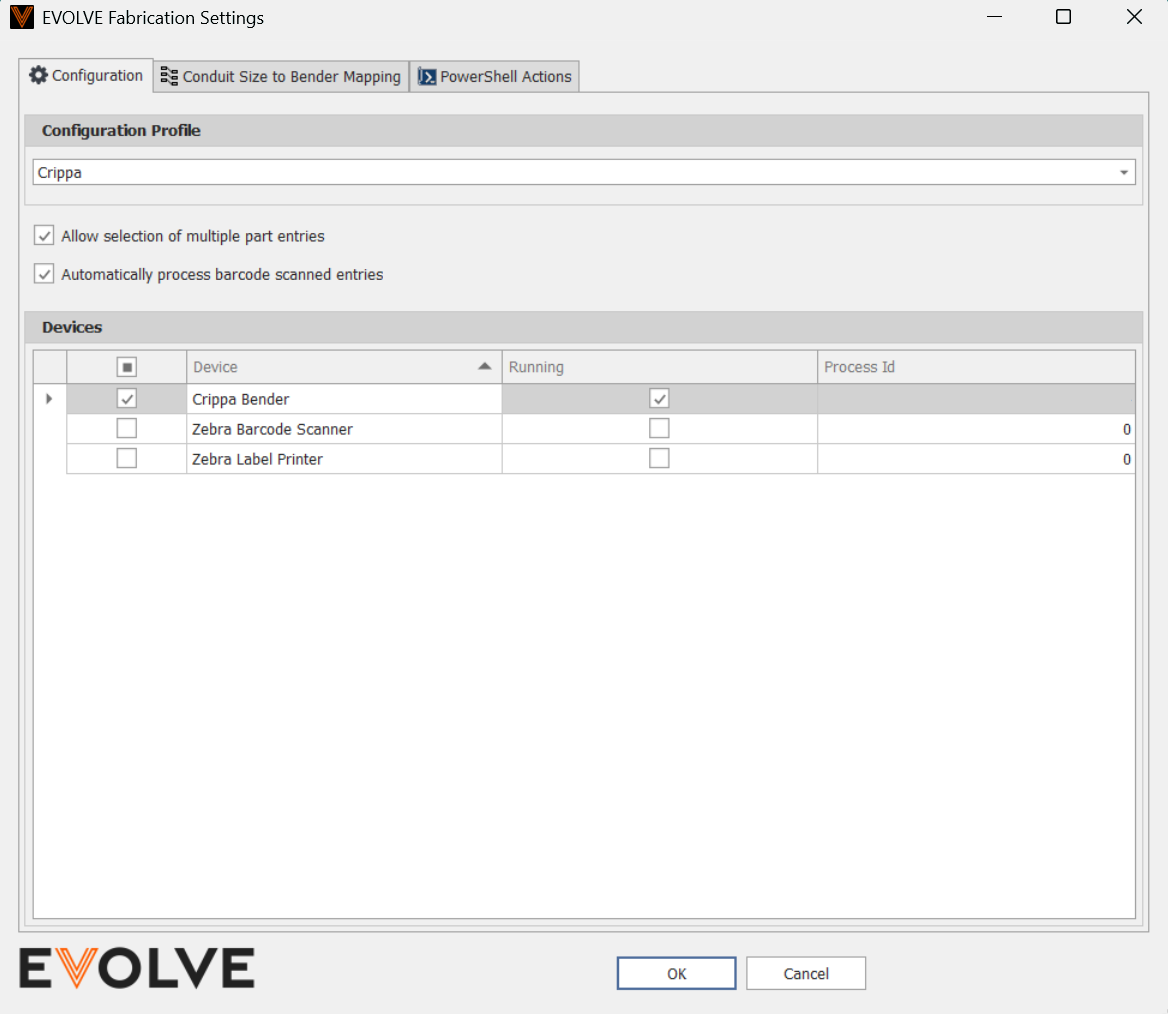Switch to the Configuration tab
Image resolution: width=1168 pixels, height=1014 pixels.
pos(86,75)
